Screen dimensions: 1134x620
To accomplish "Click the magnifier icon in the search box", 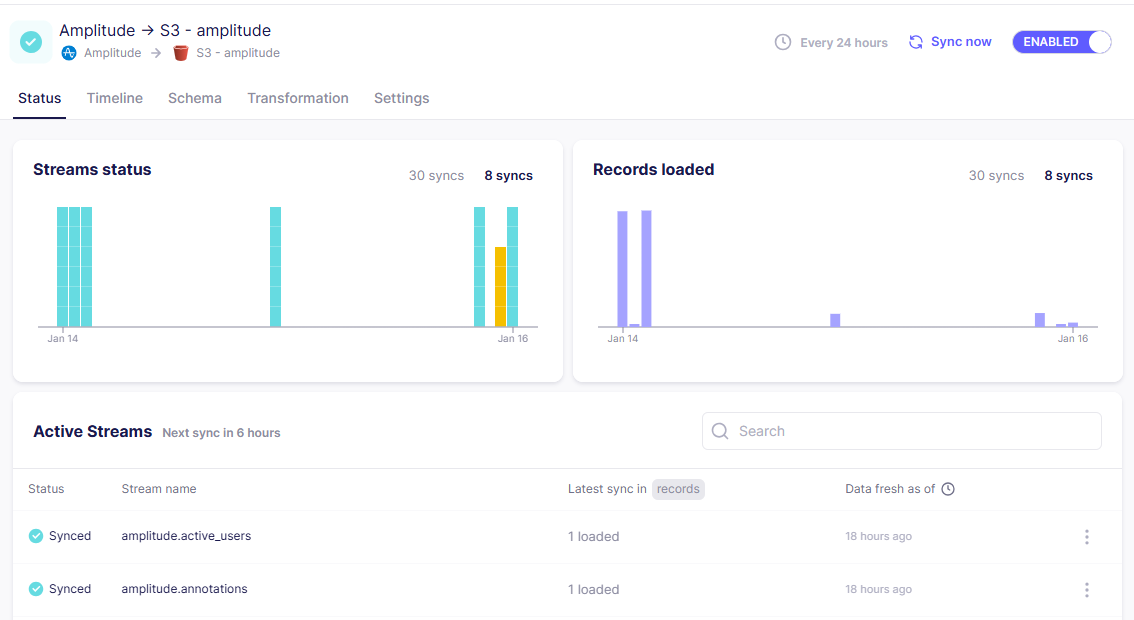I will click(x=720, y=431).
